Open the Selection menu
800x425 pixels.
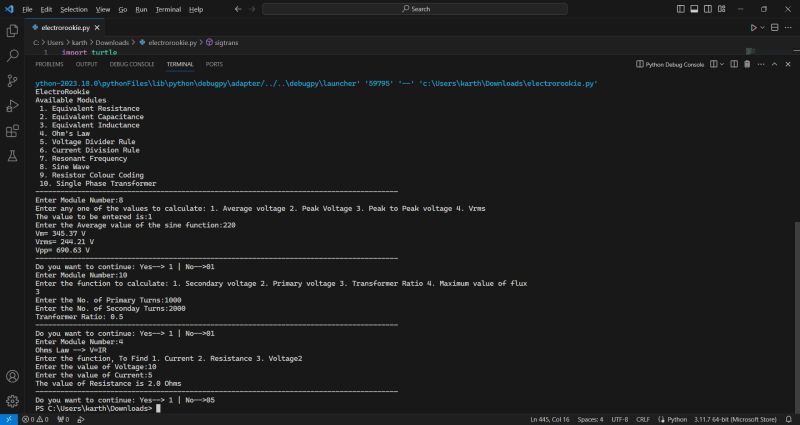pos(73,9)
